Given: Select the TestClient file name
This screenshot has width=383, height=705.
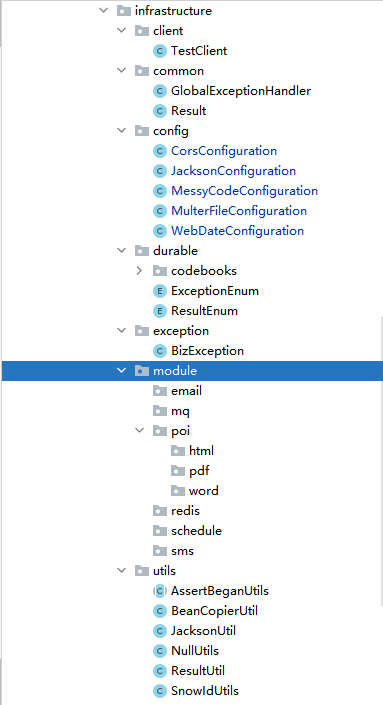Looking at the screenshot, I should point(199,51).
